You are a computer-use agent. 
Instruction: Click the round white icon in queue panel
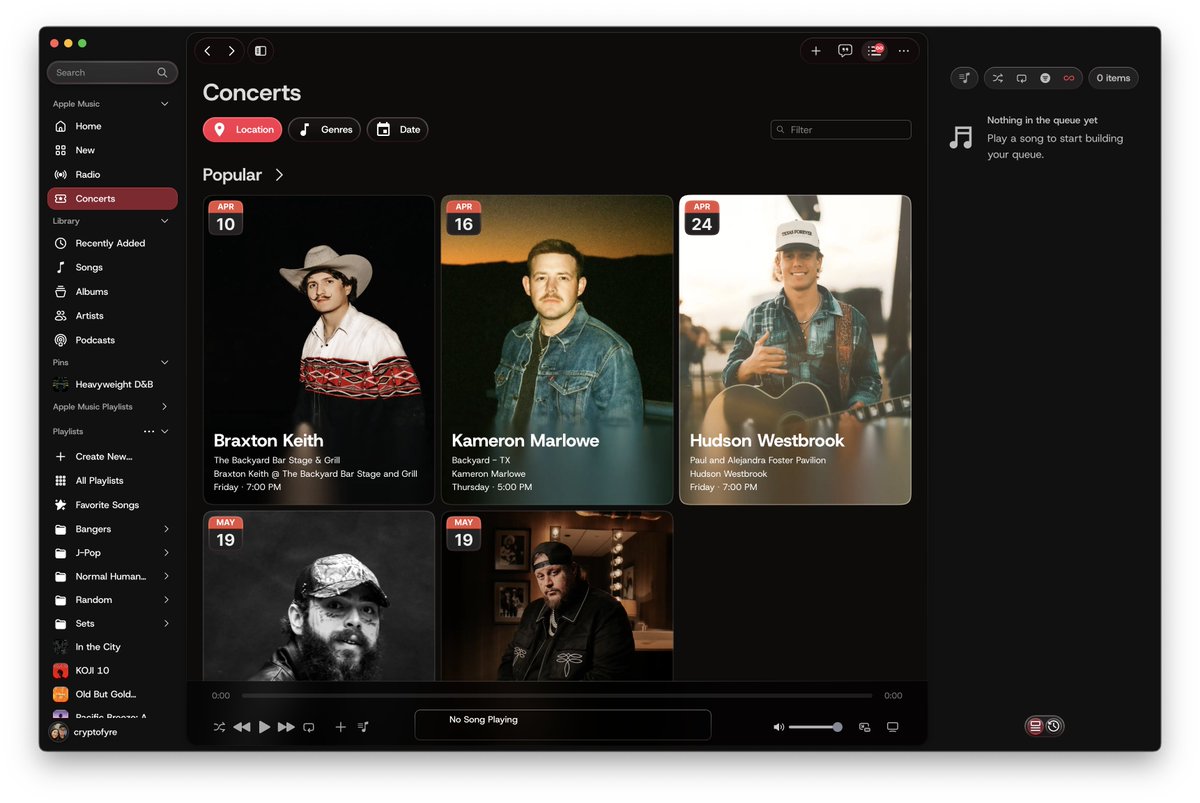pyautogui.click(x=1045, y=78)
